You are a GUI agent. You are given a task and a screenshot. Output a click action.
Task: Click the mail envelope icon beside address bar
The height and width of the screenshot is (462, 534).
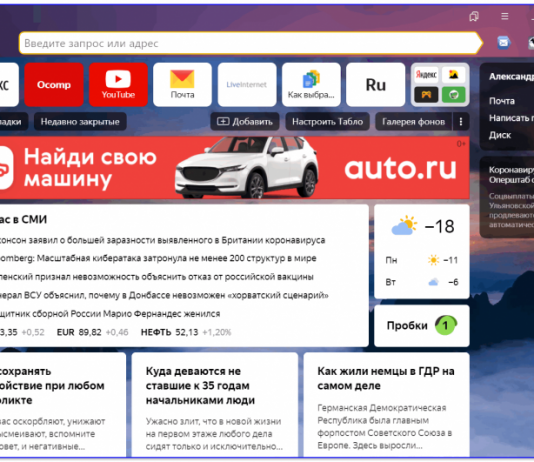pyautogui.click(x=503, y=43)
